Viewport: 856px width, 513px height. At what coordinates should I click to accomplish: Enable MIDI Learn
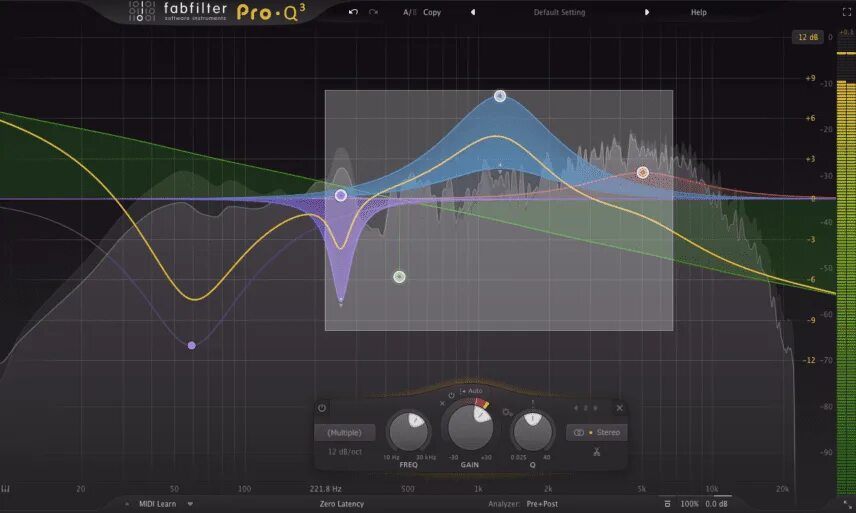(157, 504)
